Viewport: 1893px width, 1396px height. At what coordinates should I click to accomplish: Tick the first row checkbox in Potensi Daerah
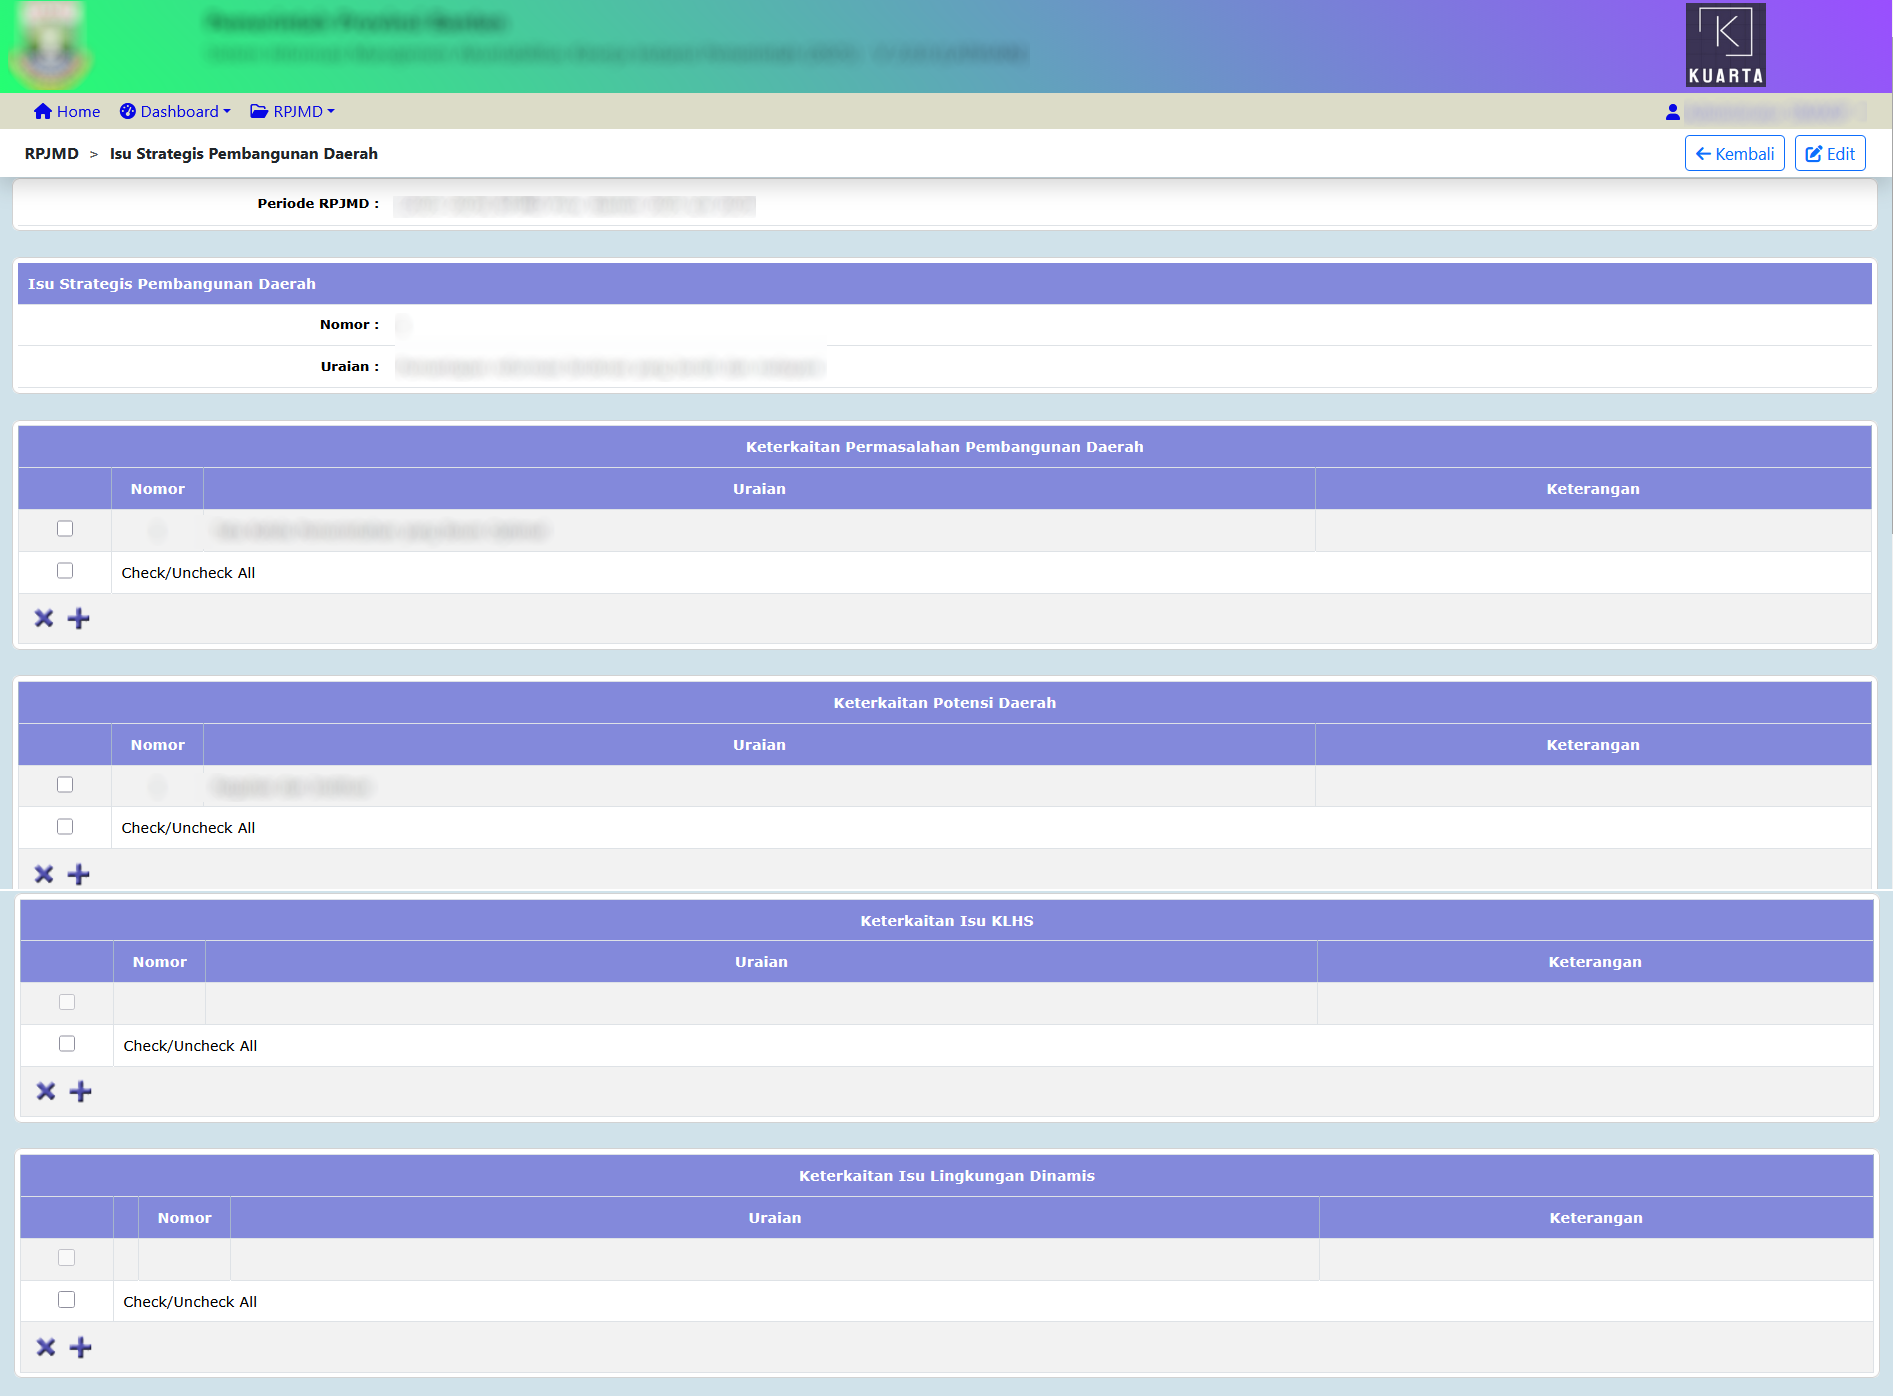[x=65, y=785]
